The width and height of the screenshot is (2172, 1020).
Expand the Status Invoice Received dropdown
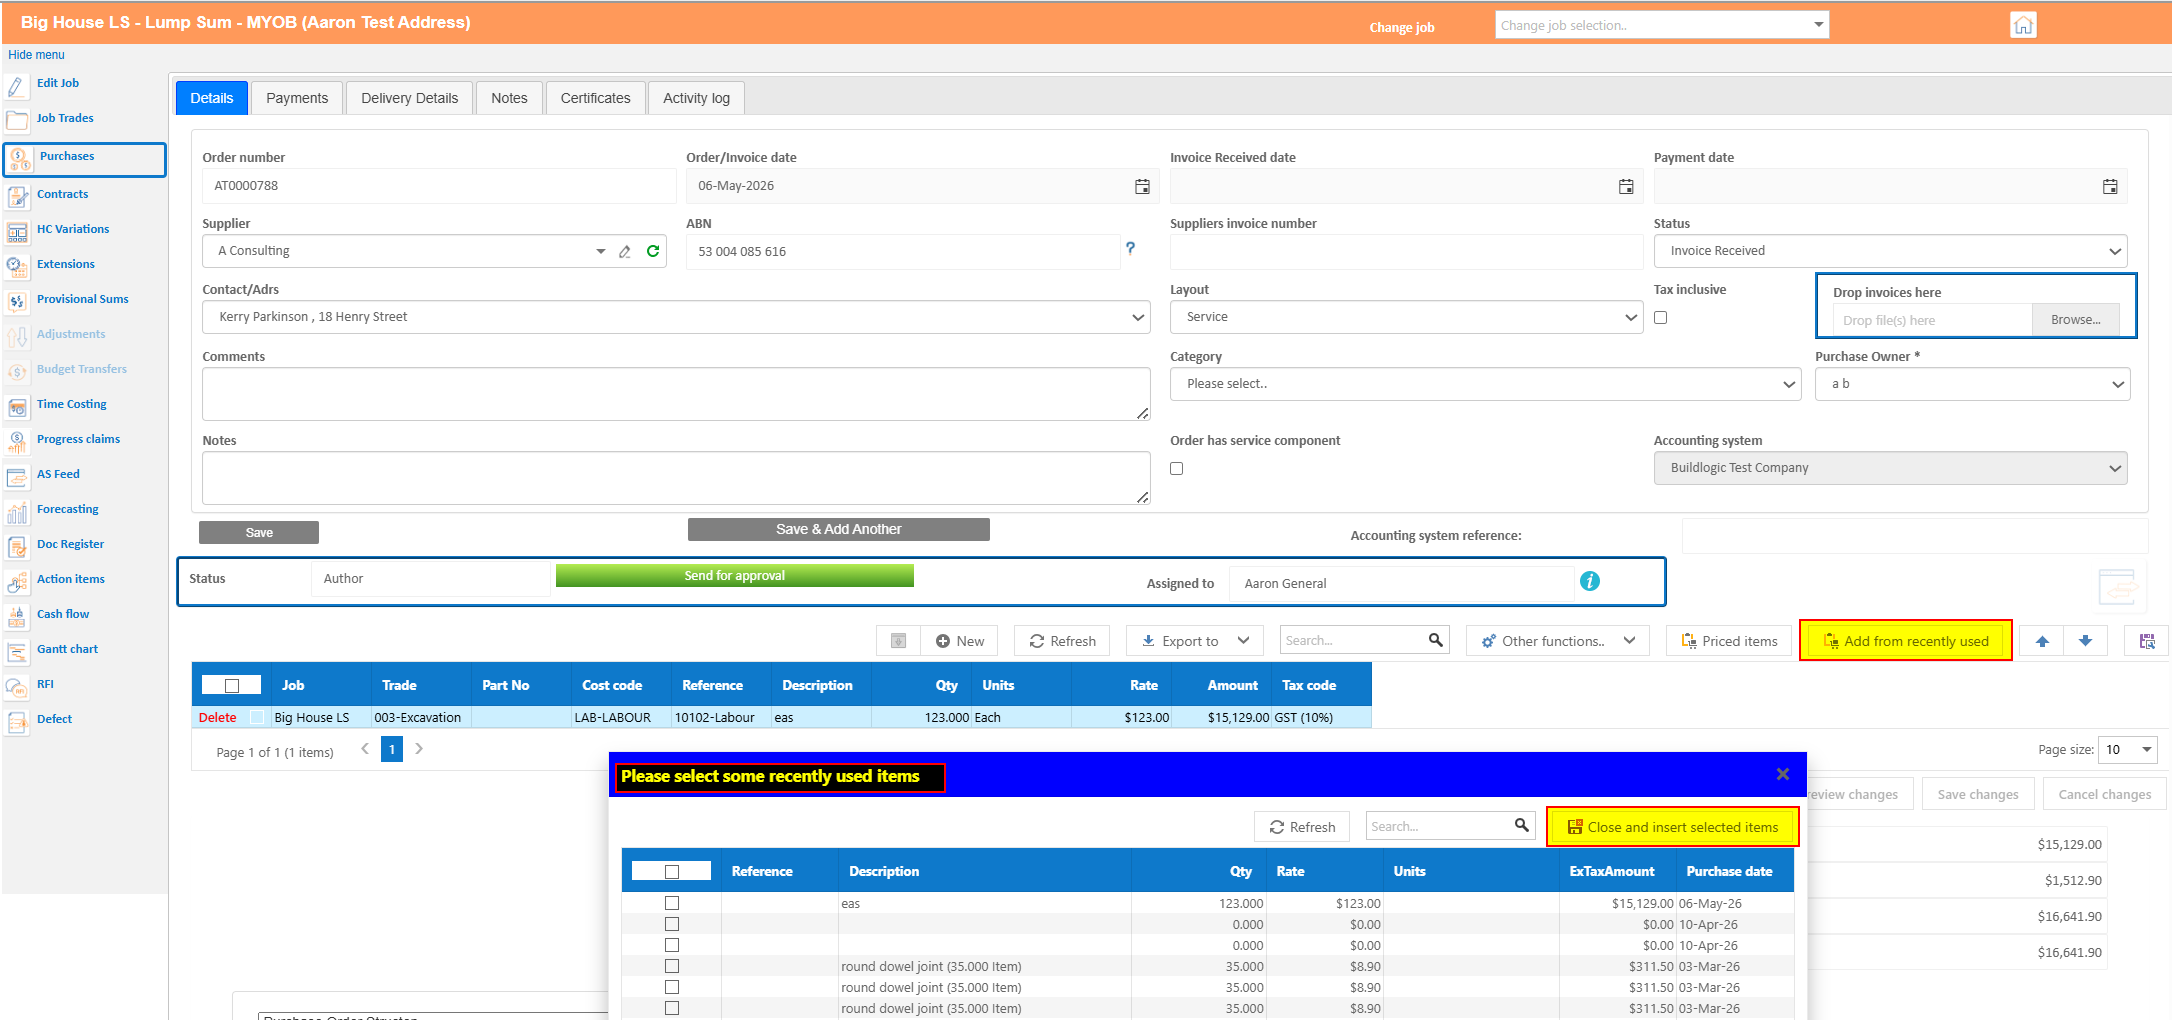(1890, 251)
